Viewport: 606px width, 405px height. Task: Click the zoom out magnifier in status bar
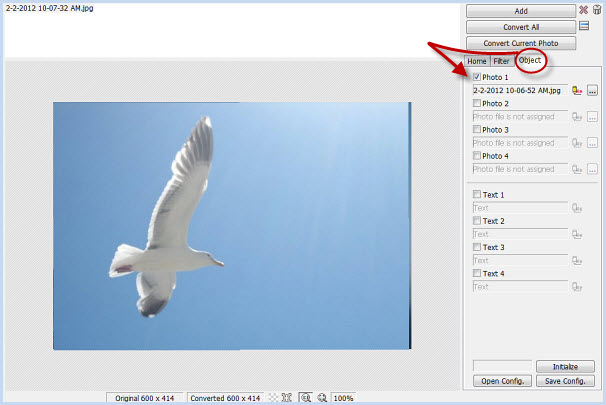(x=321, y=397)
